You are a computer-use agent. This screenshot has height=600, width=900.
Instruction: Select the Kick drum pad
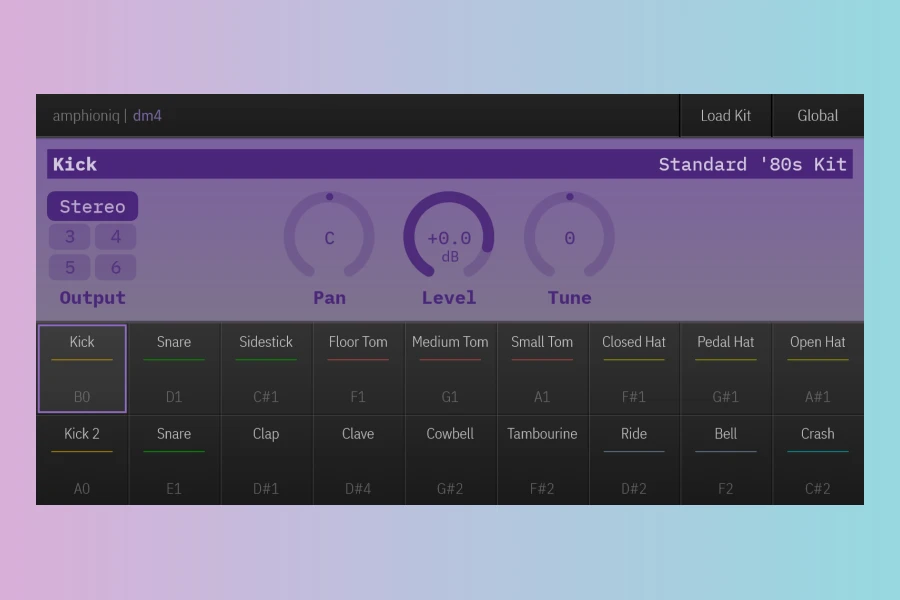pos(82,368)
